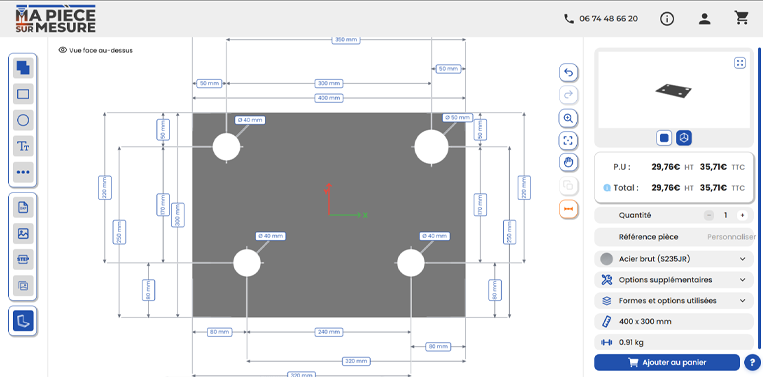Select the combined shapes tool in left toolbar

23,68
